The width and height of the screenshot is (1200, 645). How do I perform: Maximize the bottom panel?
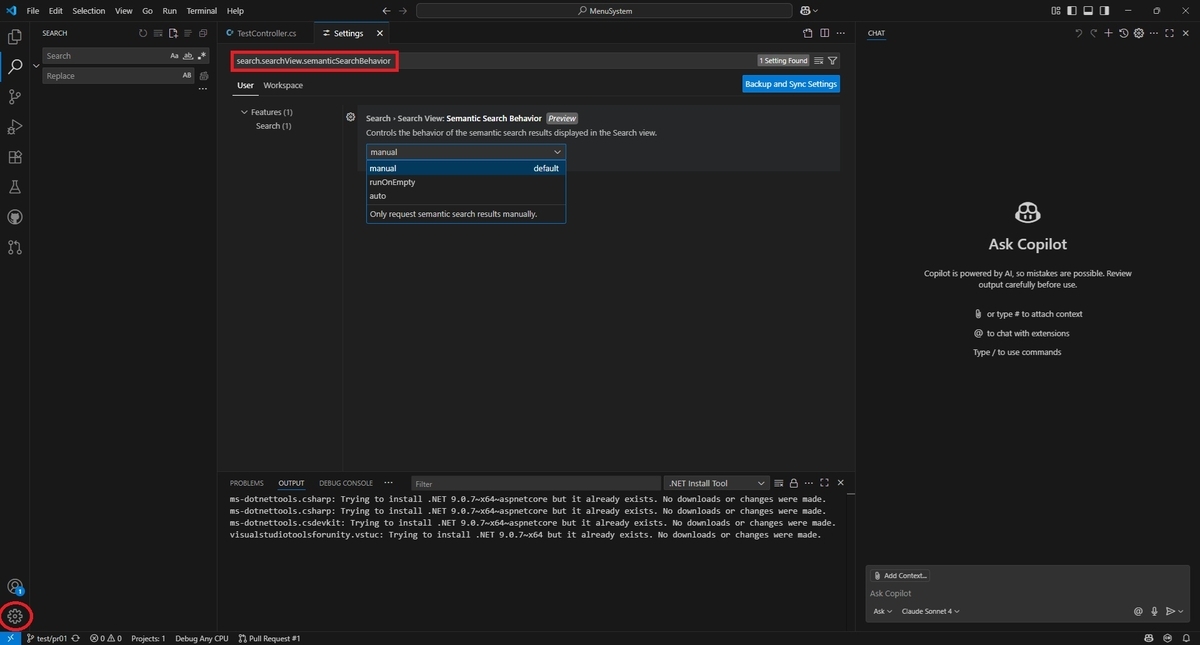pyautogui.click(x=825, y=483)
